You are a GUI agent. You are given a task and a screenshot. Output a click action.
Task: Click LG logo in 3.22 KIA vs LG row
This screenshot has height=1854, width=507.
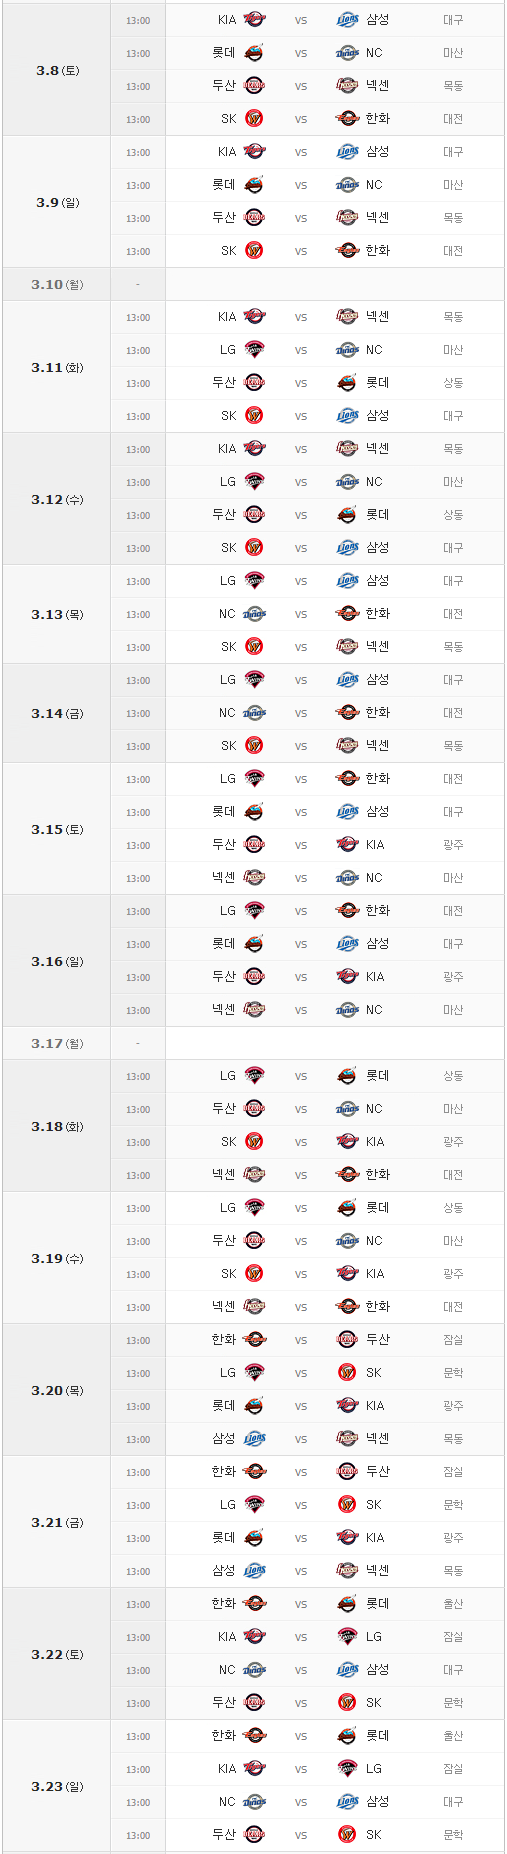(x=347, y=1637)
